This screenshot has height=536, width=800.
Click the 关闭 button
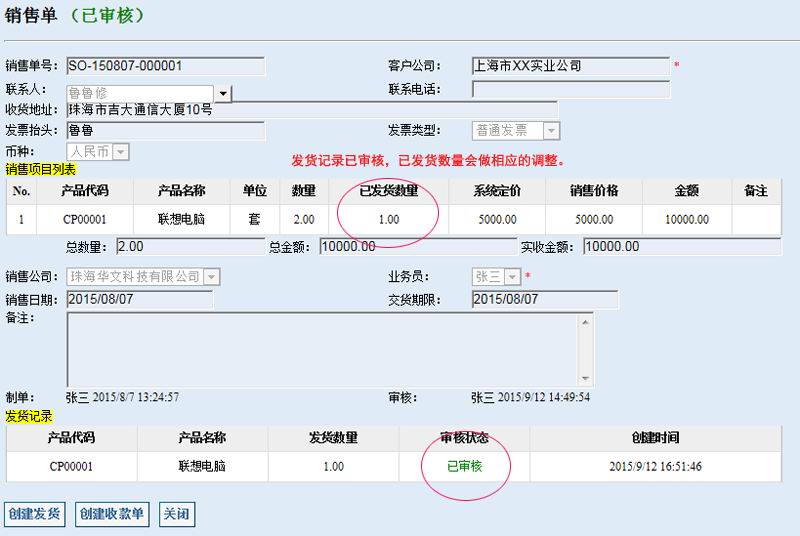(177, 514)
